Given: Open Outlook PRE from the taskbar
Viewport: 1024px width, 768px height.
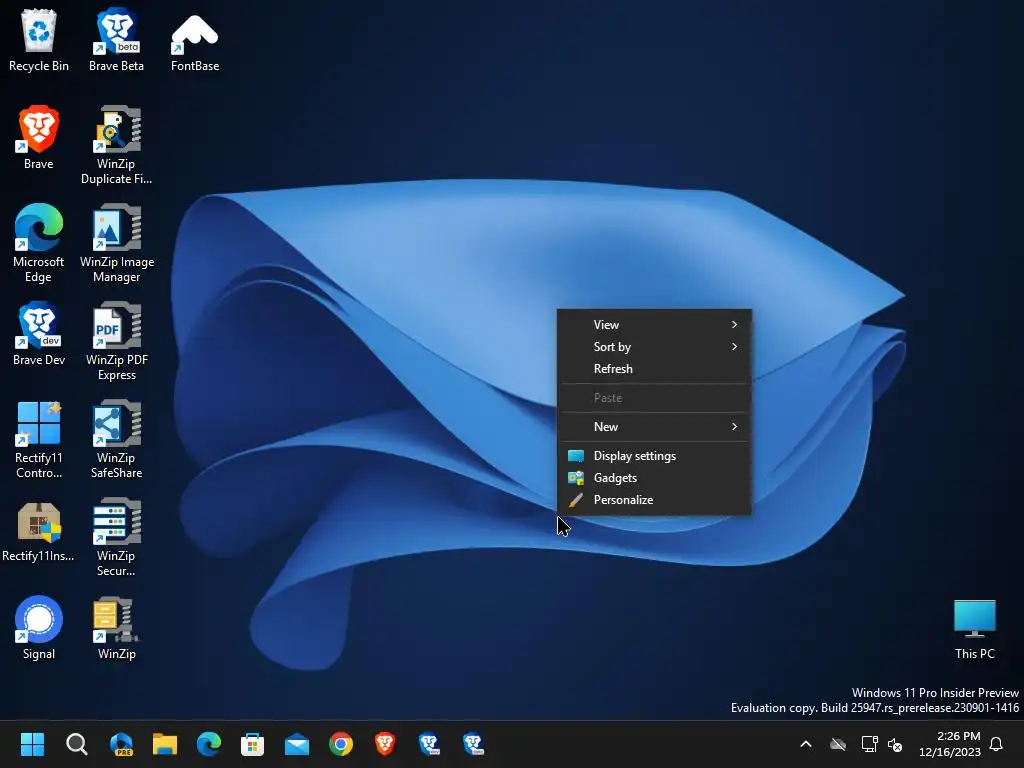Looking at the screenshot, I should [121, 744].
